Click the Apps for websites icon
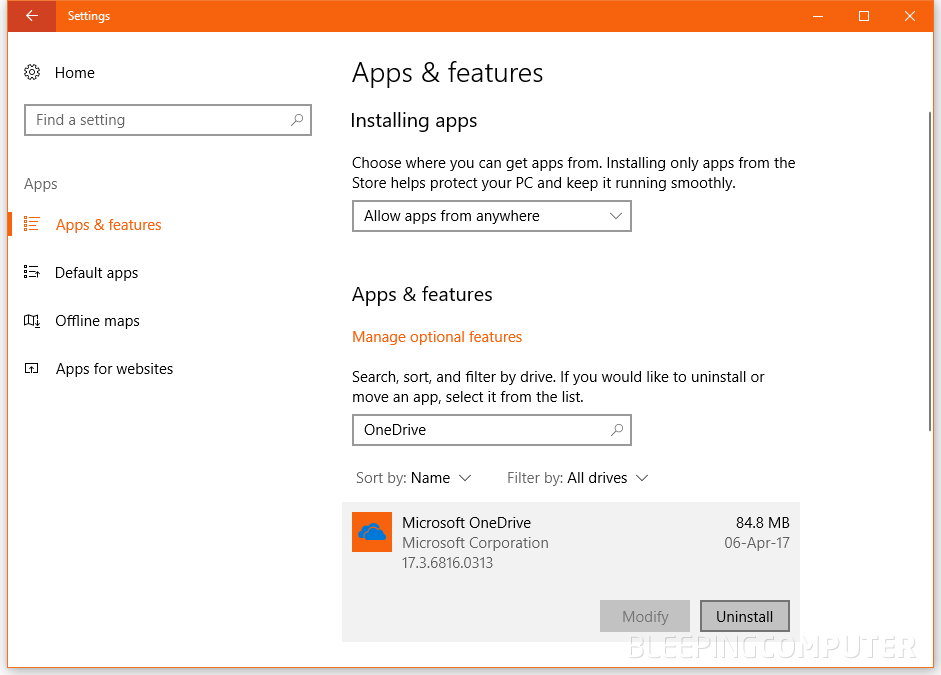Screen dimensions: 941x675 point(31,368)
